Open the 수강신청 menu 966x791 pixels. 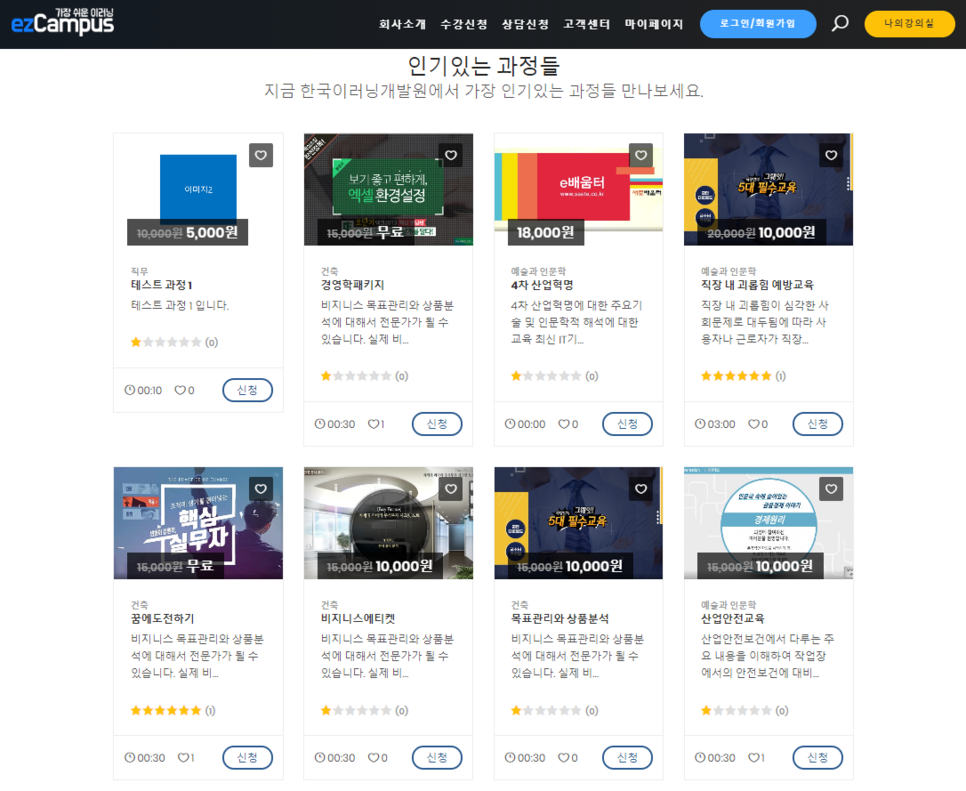coord(464,24)
